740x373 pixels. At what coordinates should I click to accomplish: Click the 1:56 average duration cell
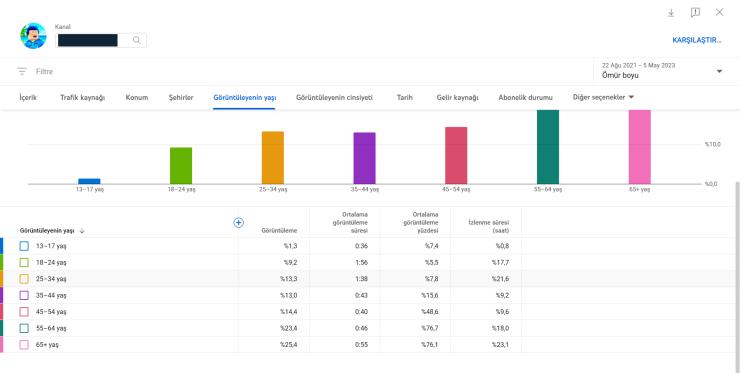pos(361,263)
